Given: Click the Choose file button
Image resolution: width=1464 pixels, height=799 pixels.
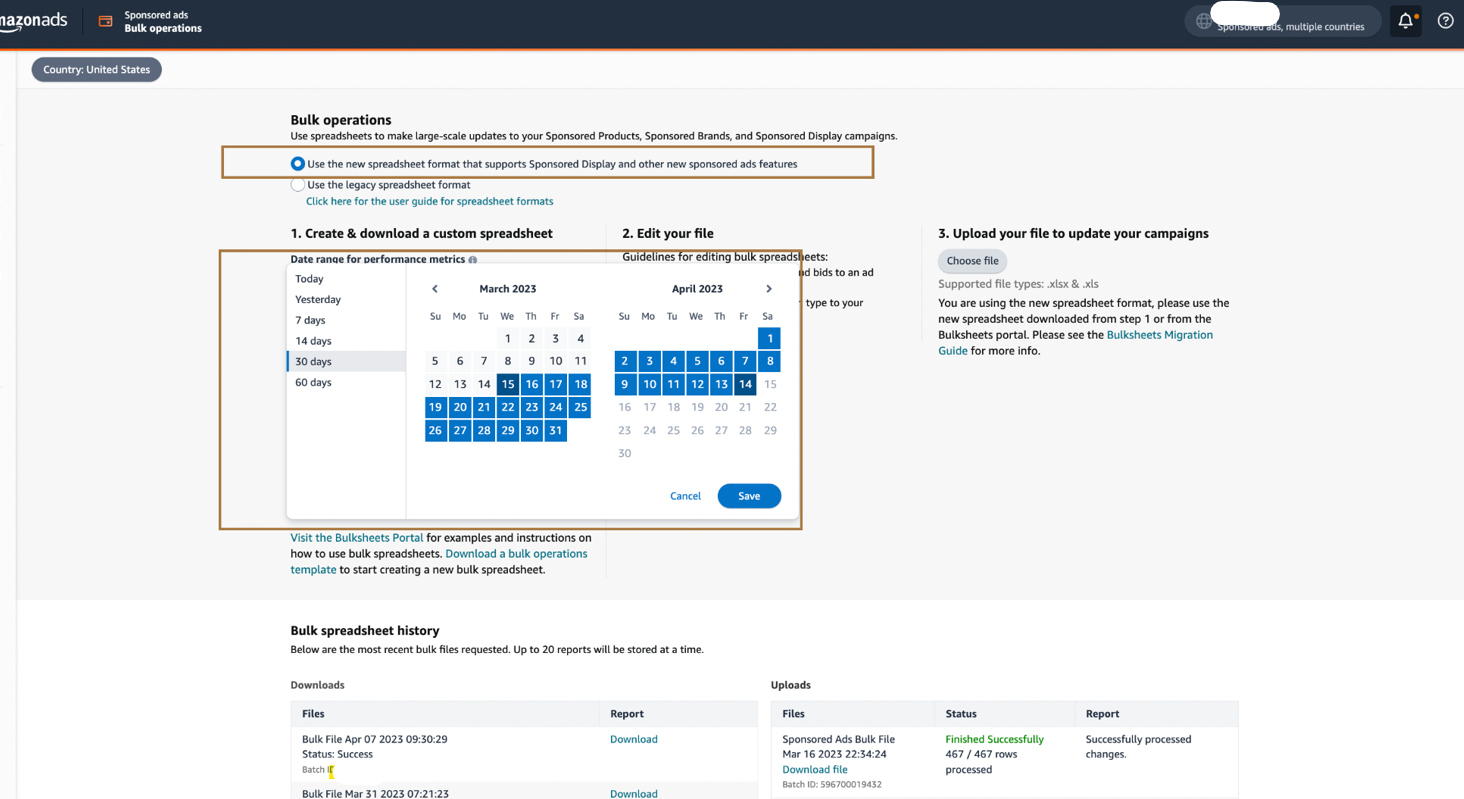Looking at the screenshot, I should click(x=972, y=261).
